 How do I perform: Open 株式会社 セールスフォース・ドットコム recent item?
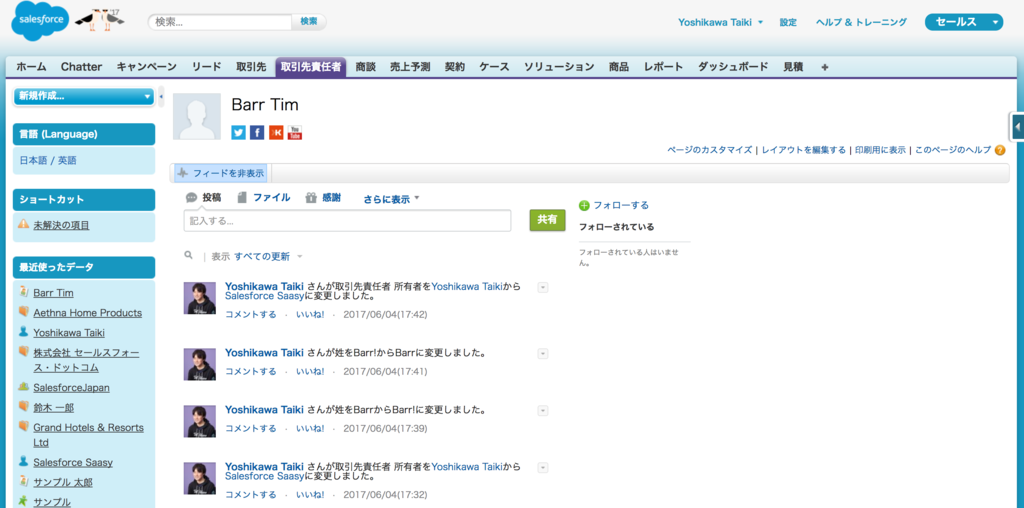(86, 360)
